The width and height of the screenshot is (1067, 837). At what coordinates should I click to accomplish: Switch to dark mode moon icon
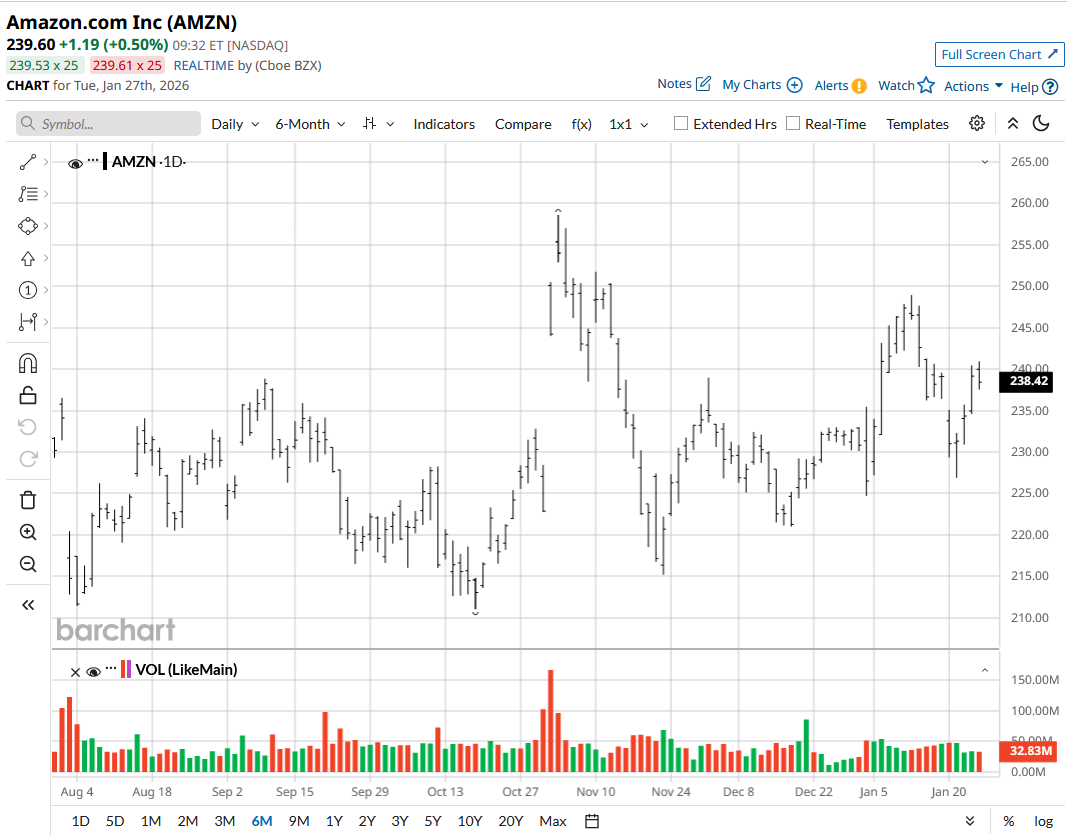pyautogui.click(x=1041, y=123)
